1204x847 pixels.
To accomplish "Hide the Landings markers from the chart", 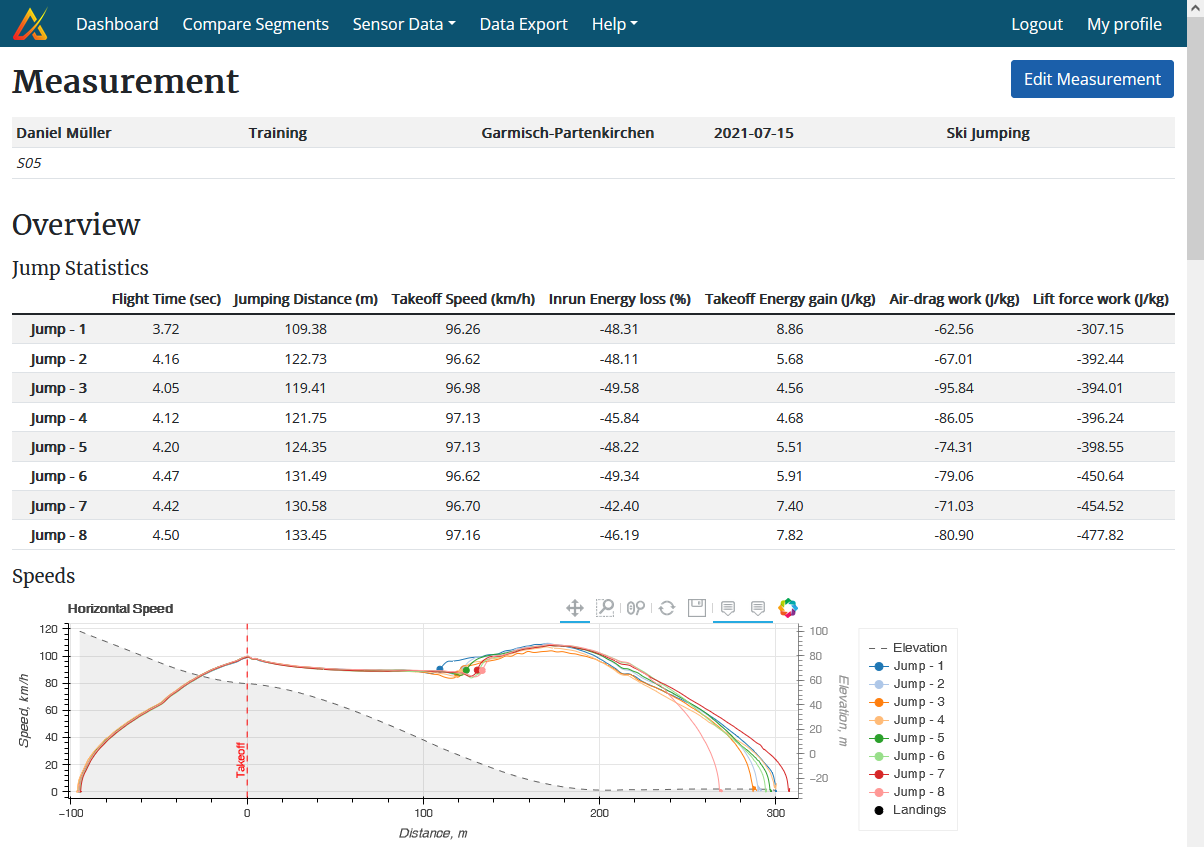I will (918, 810).
